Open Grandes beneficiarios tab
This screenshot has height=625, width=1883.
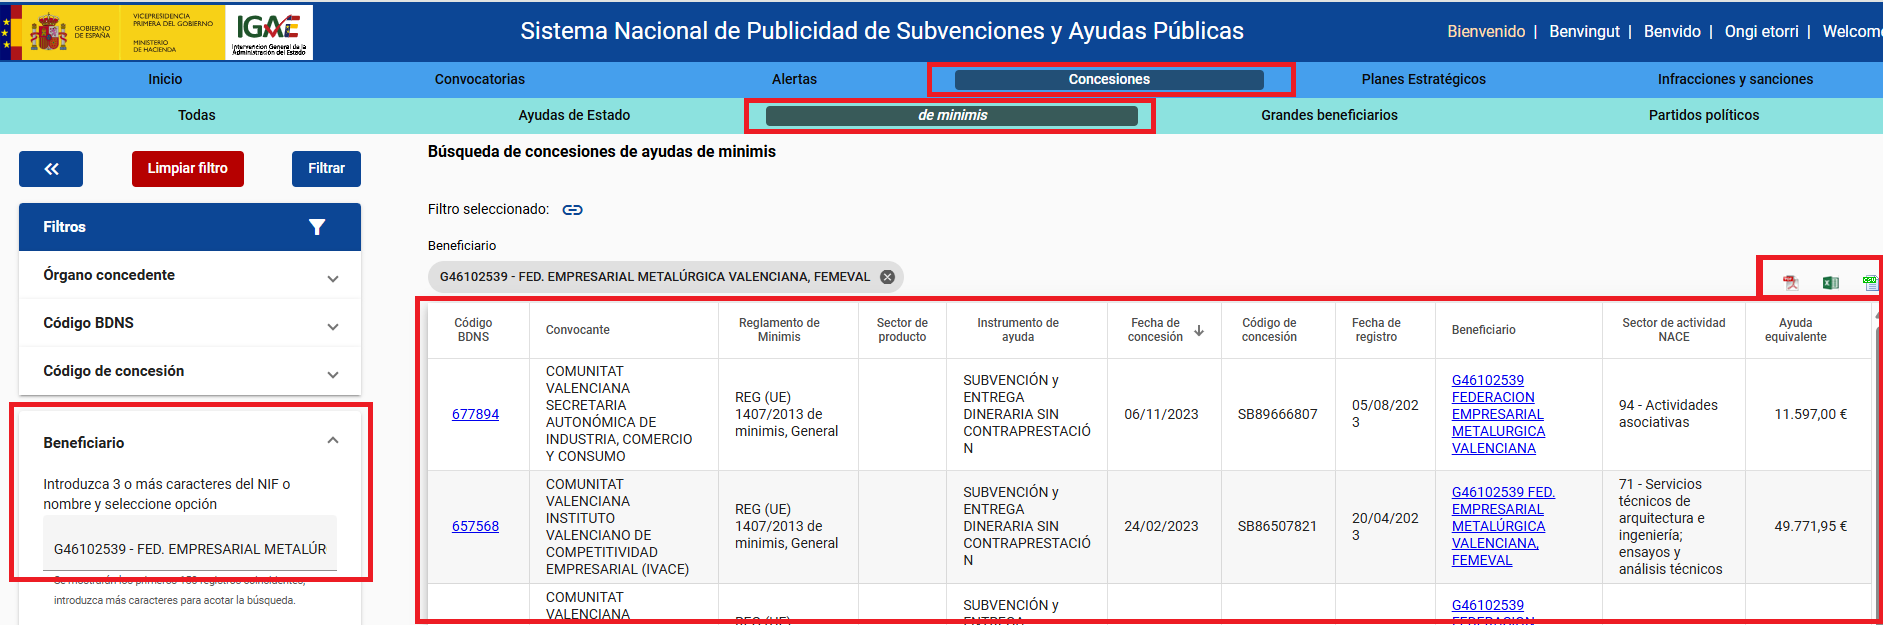(1329, 115)
